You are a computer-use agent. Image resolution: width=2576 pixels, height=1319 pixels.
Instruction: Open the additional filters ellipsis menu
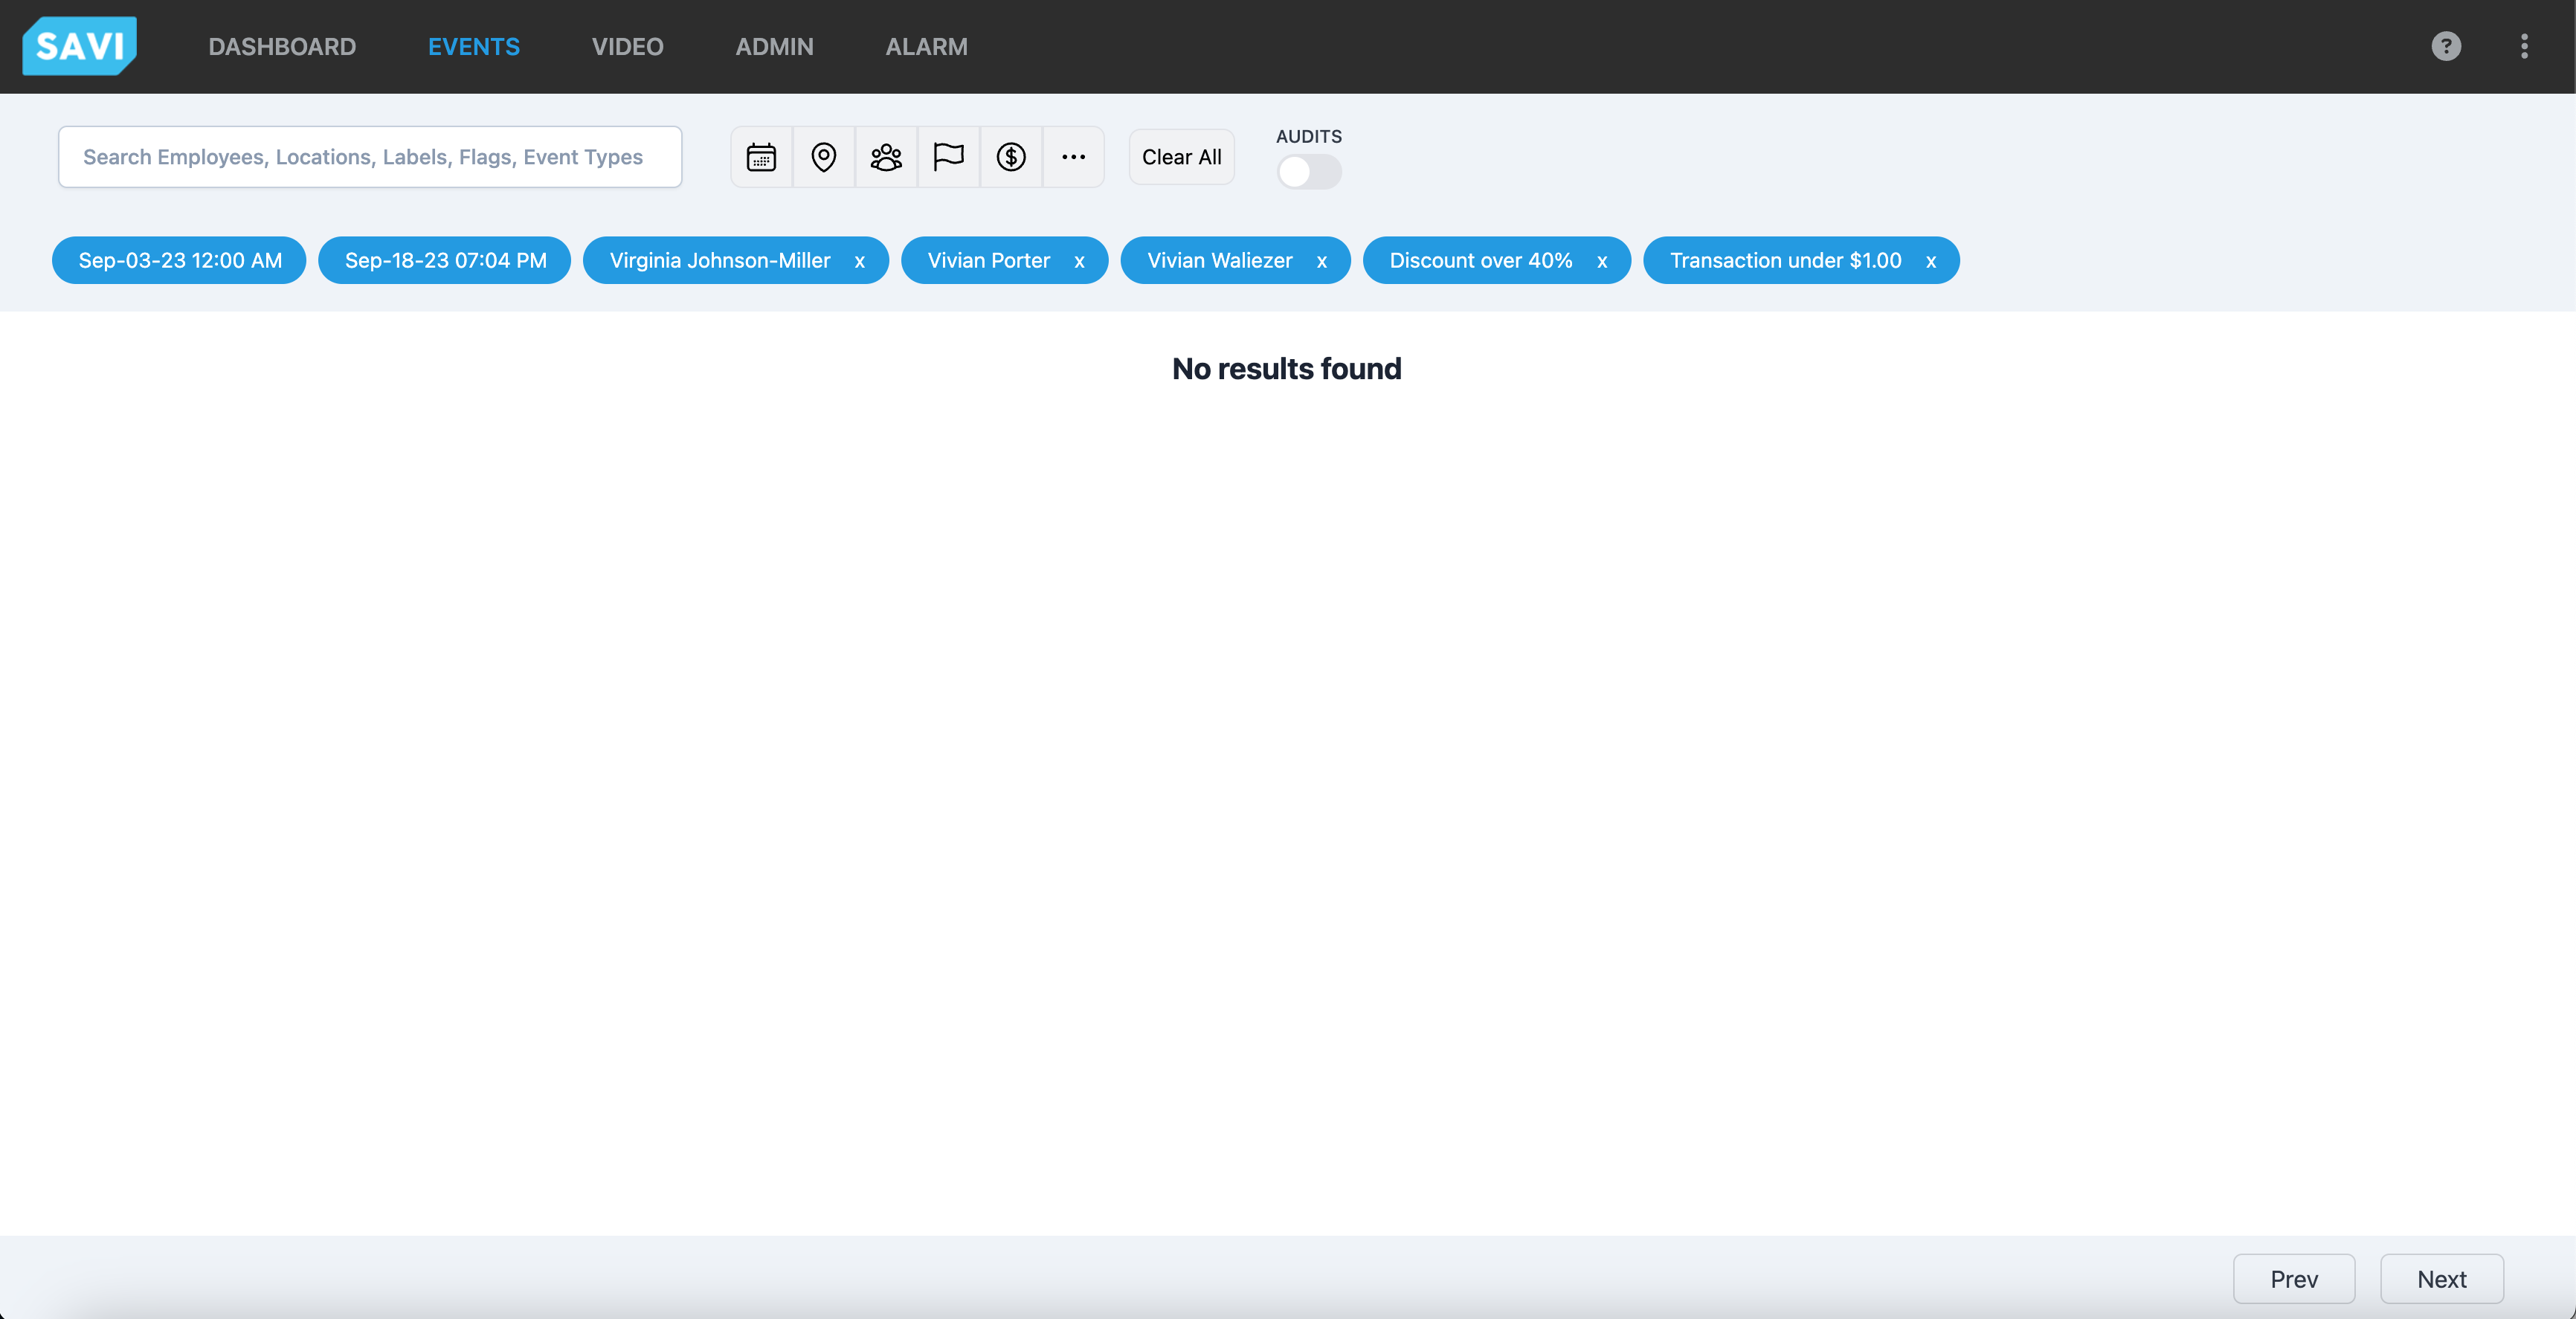coord(1074,157)
